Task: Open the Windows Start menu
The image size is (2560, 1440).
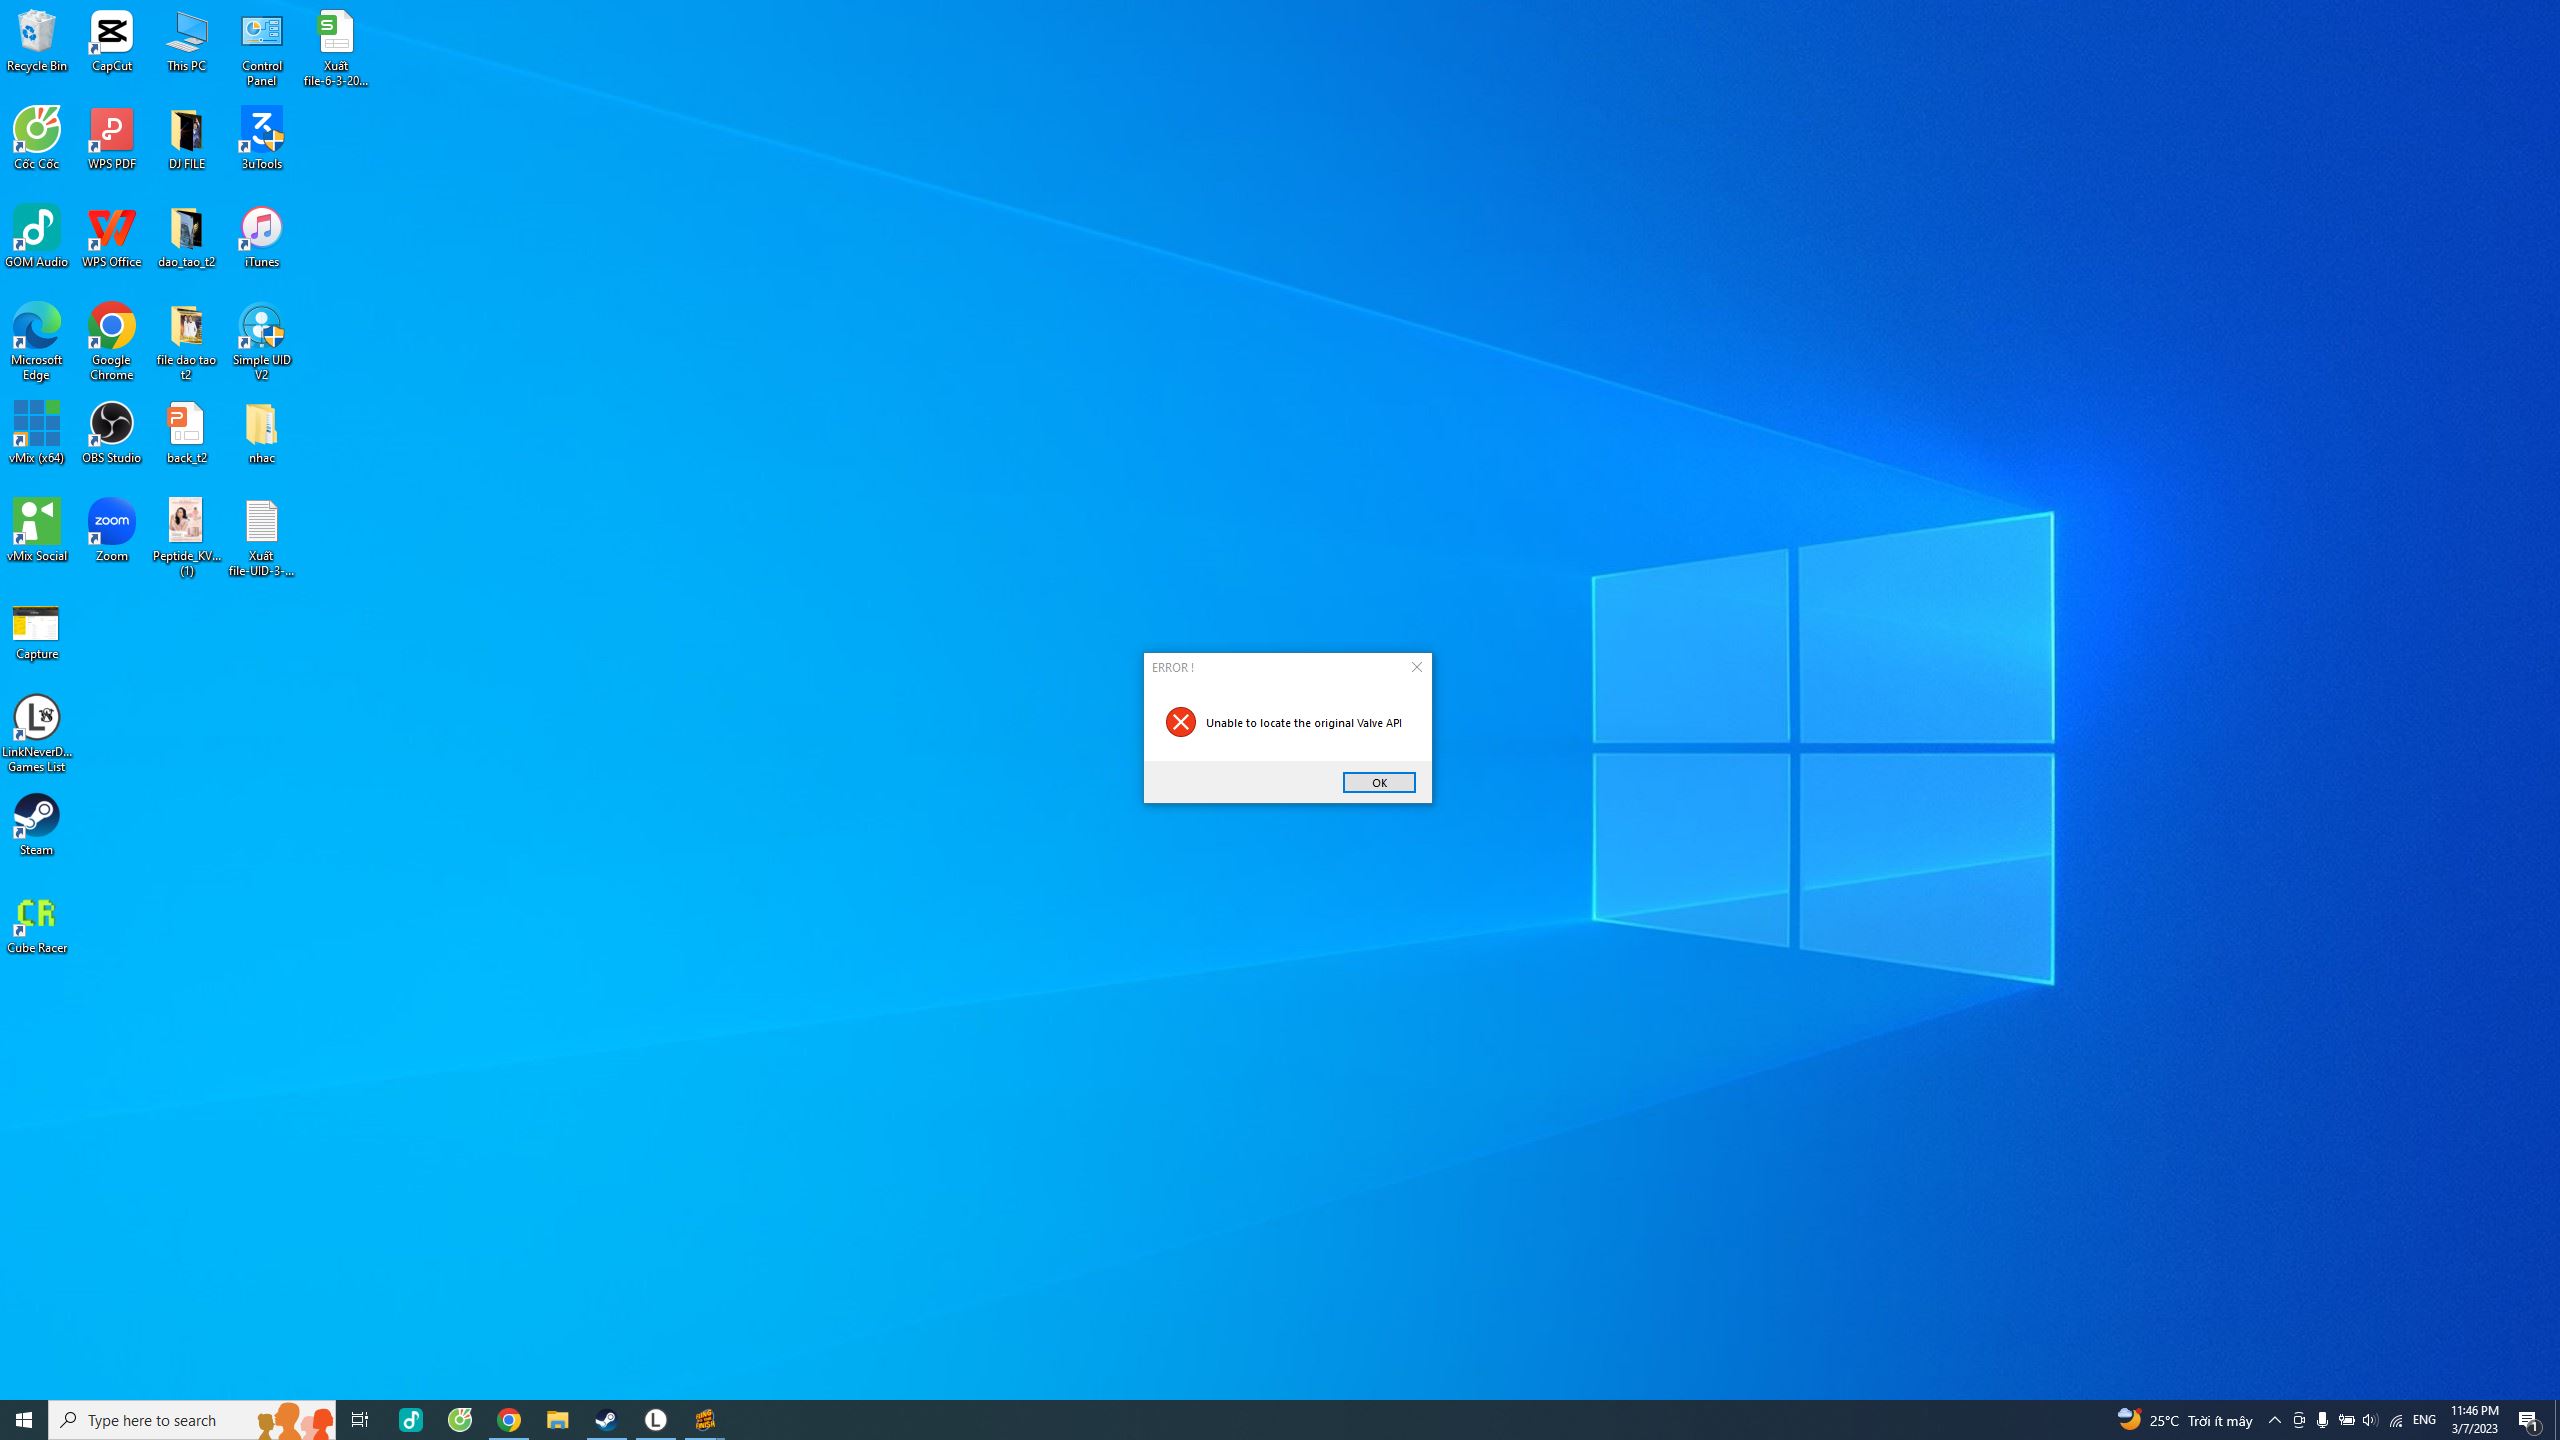Action: coord(24,1419)
